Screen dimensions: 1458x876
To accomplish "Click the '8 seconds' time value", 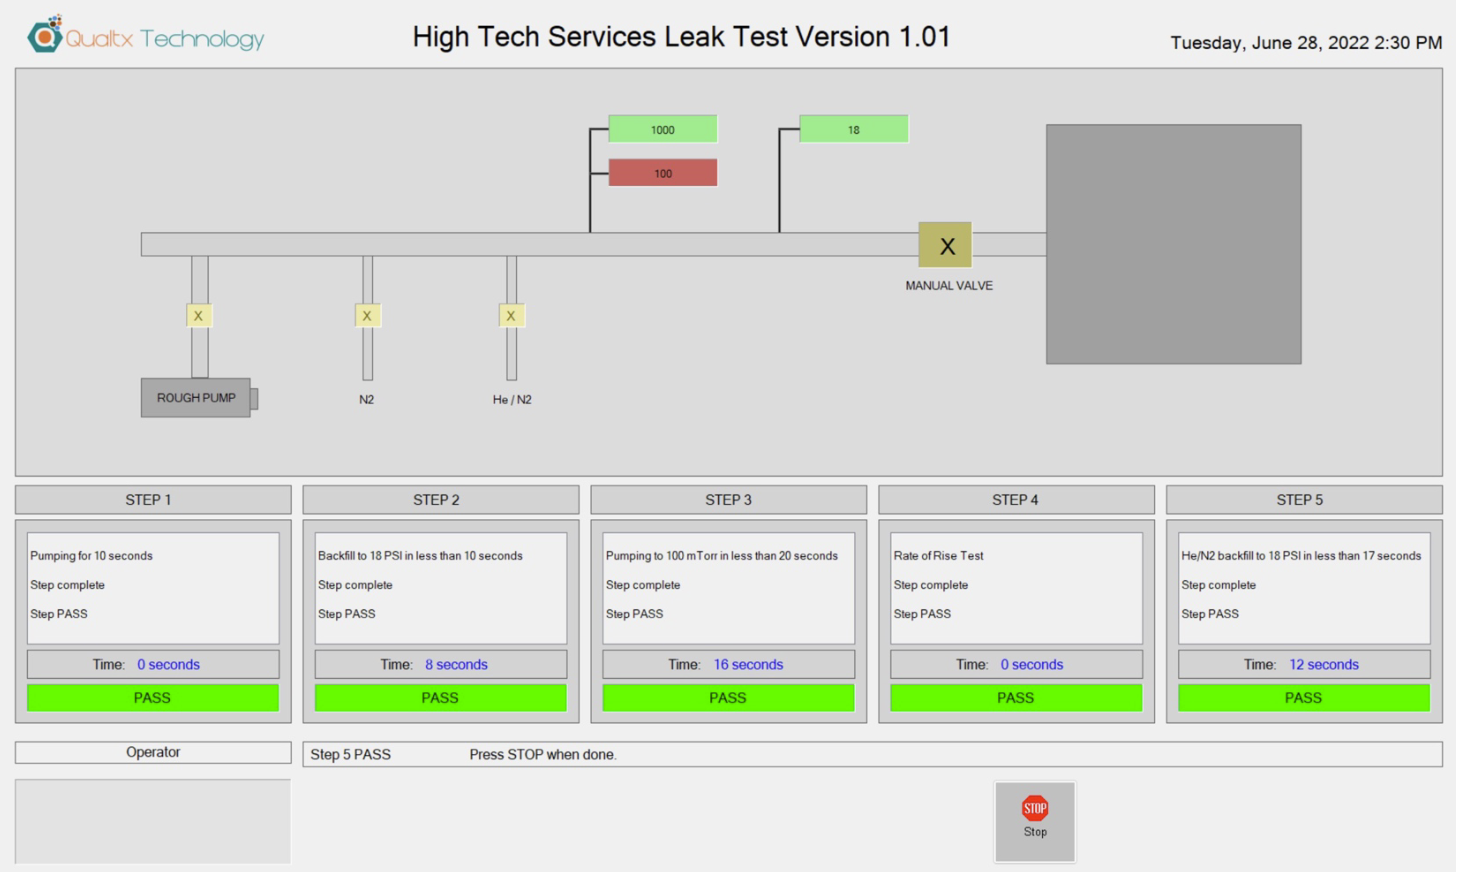I will [x=456, y=665].
